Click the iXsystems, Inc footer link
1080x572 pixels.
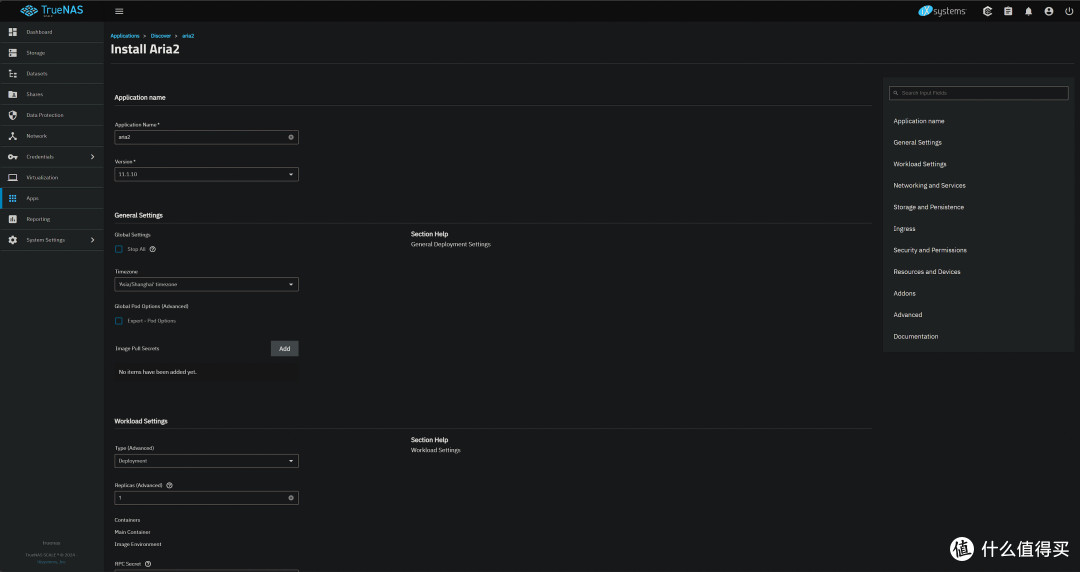pos(52,562)
